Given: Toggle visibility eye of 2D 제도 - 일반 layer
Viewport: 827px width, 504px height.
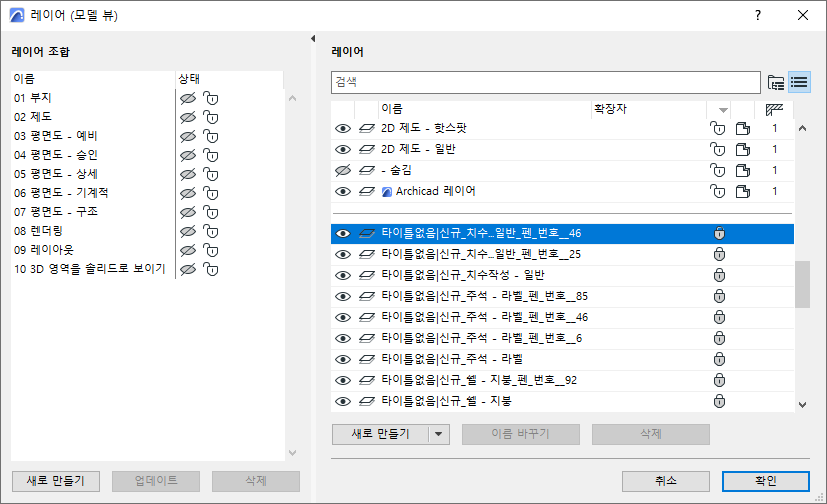Looking at the screenshot, I should (343, 150).
